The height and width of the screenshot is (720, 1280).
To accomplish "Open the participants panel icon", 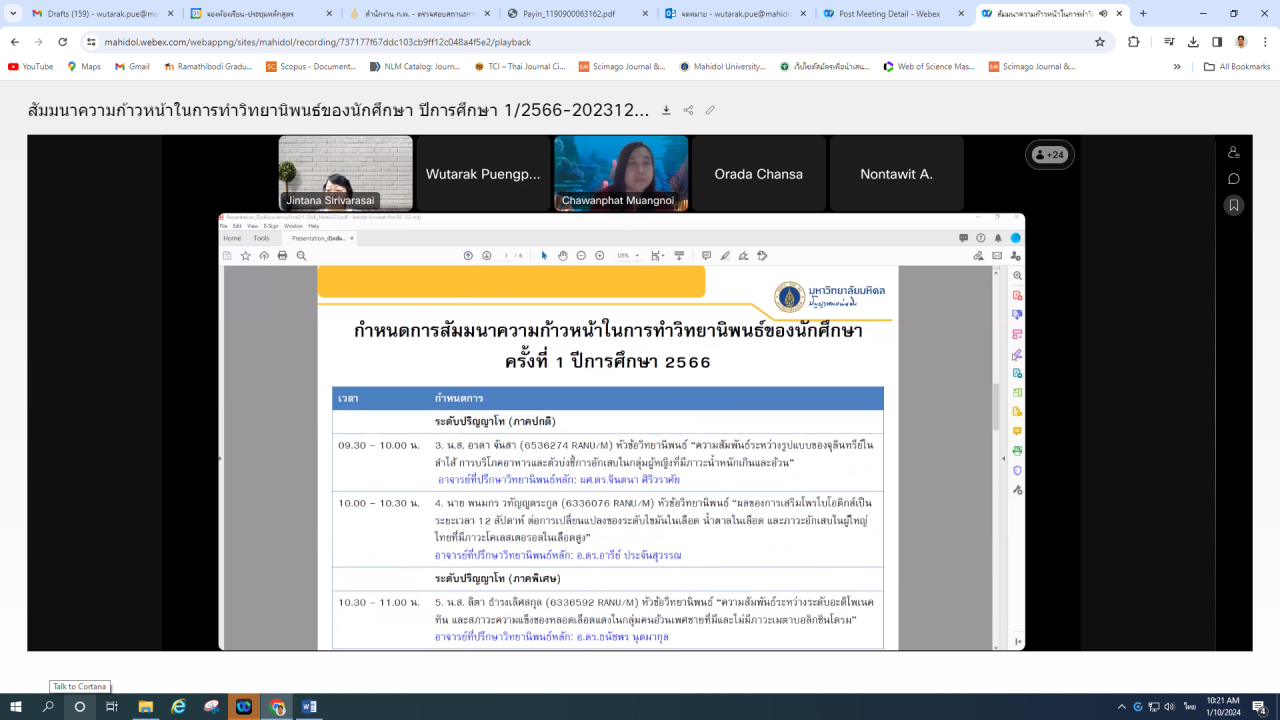I will tap(1234, 152).
